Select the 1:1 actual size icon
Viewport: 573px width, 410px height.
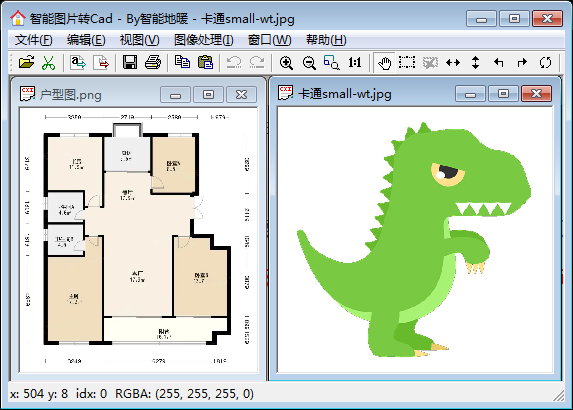[x=354, y=62]
